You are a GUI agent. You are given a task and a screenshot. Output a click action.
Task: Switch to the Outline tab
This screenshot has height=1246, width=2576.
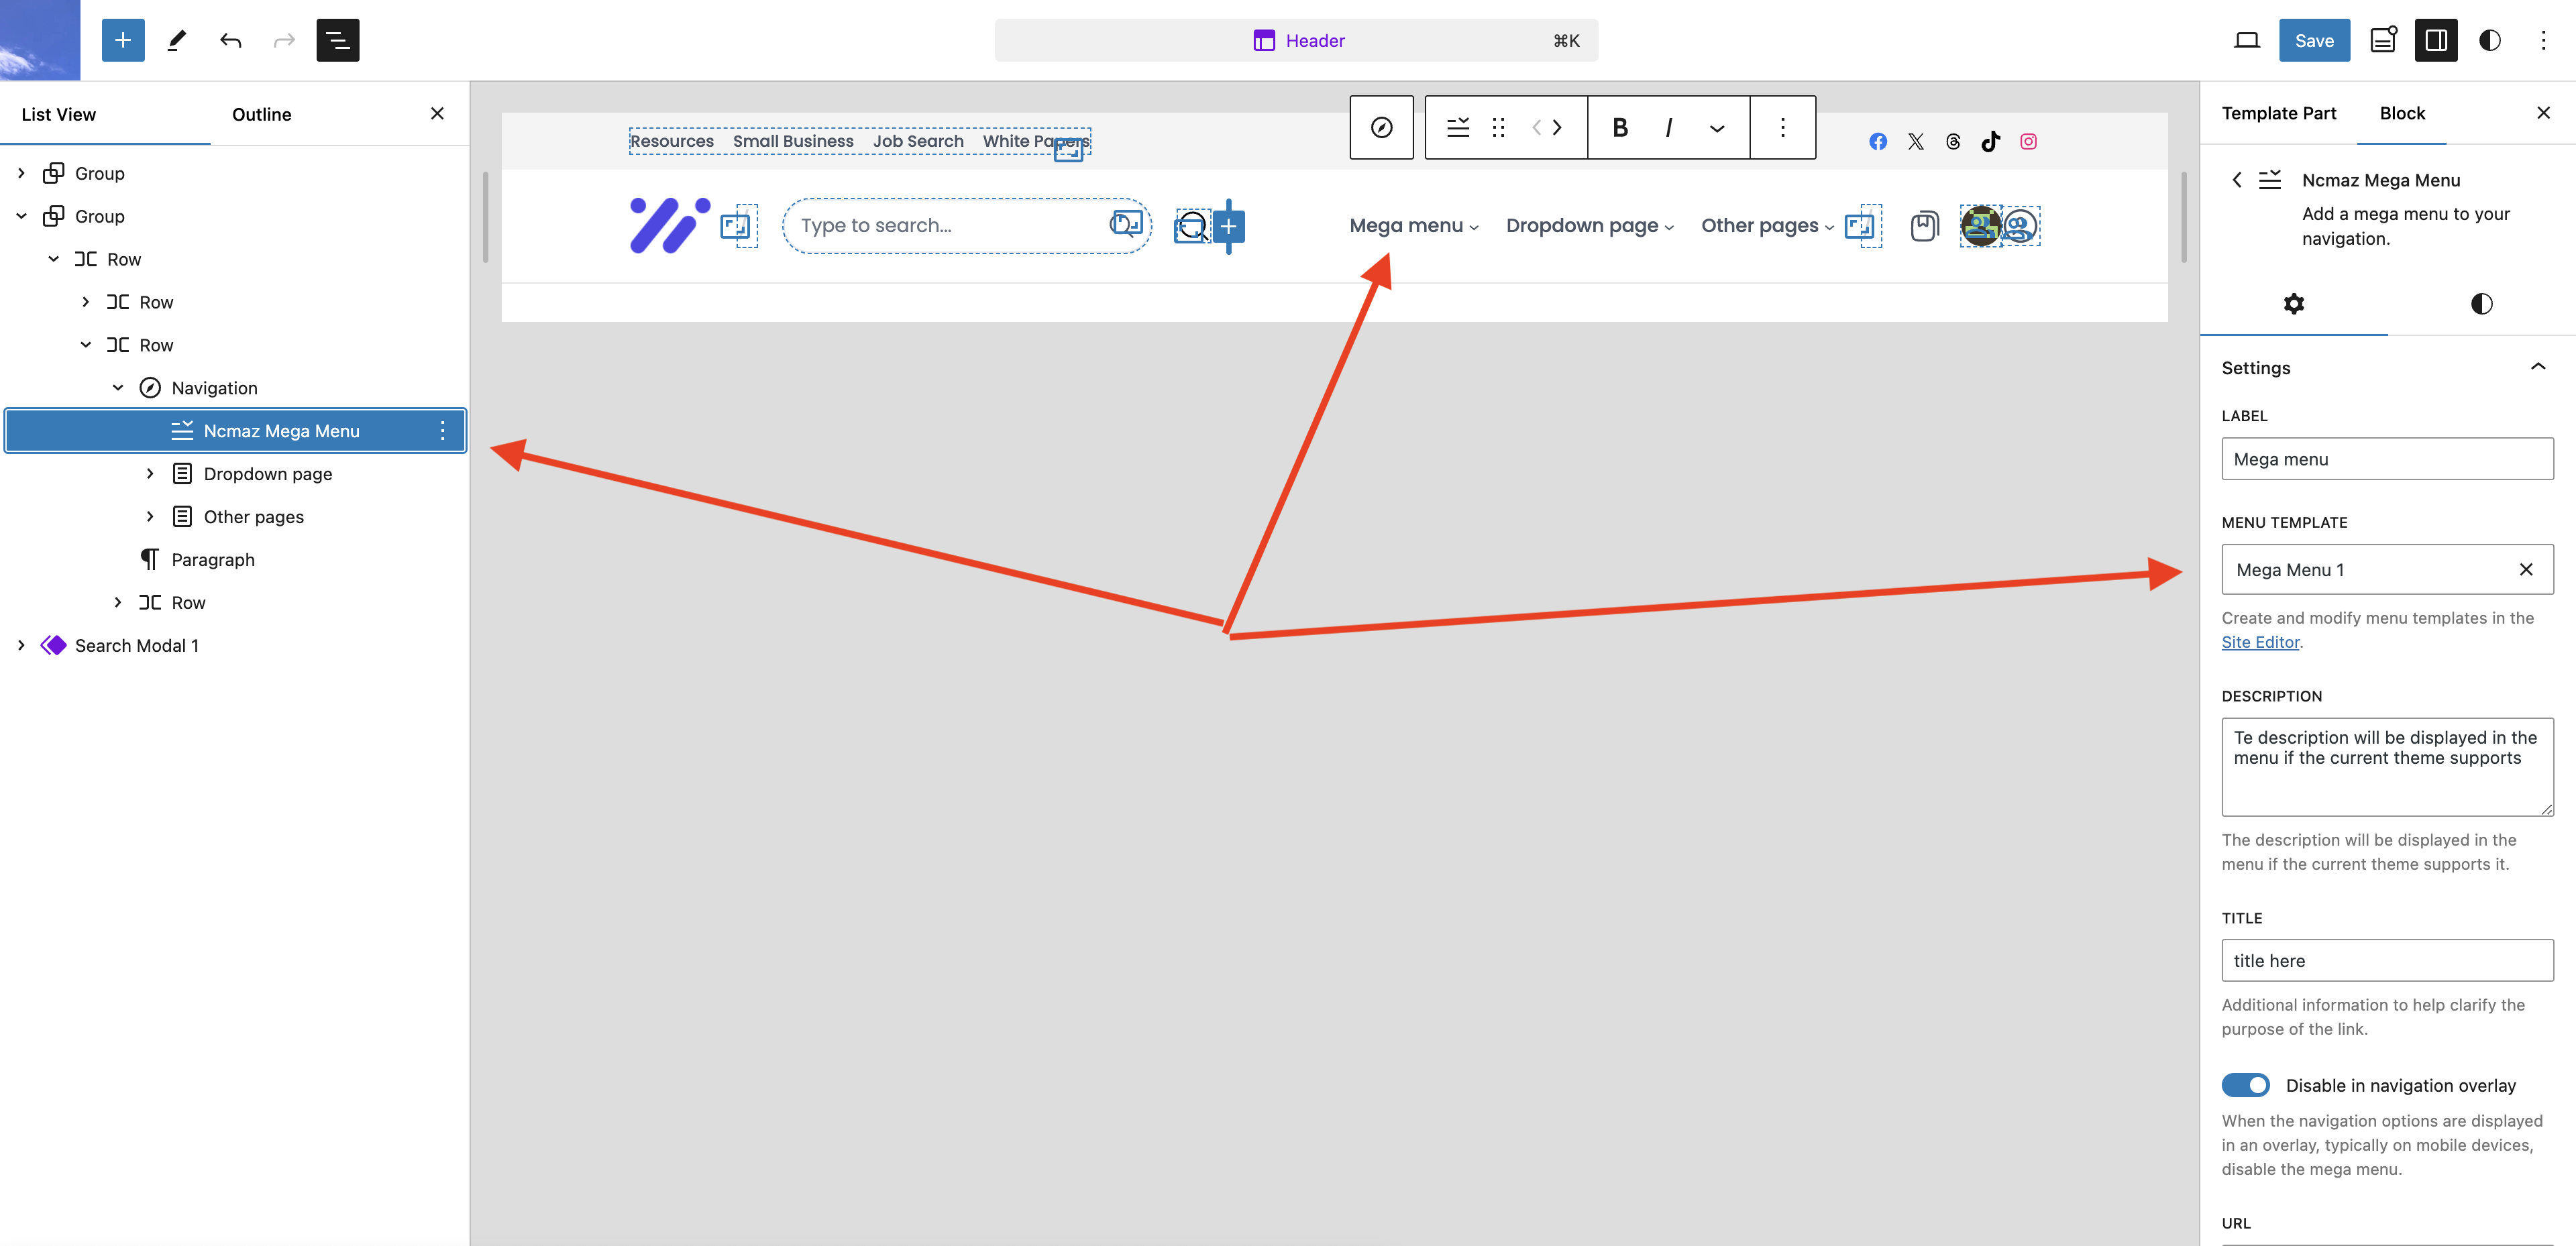pyautogui.click(x=261, y=114)
